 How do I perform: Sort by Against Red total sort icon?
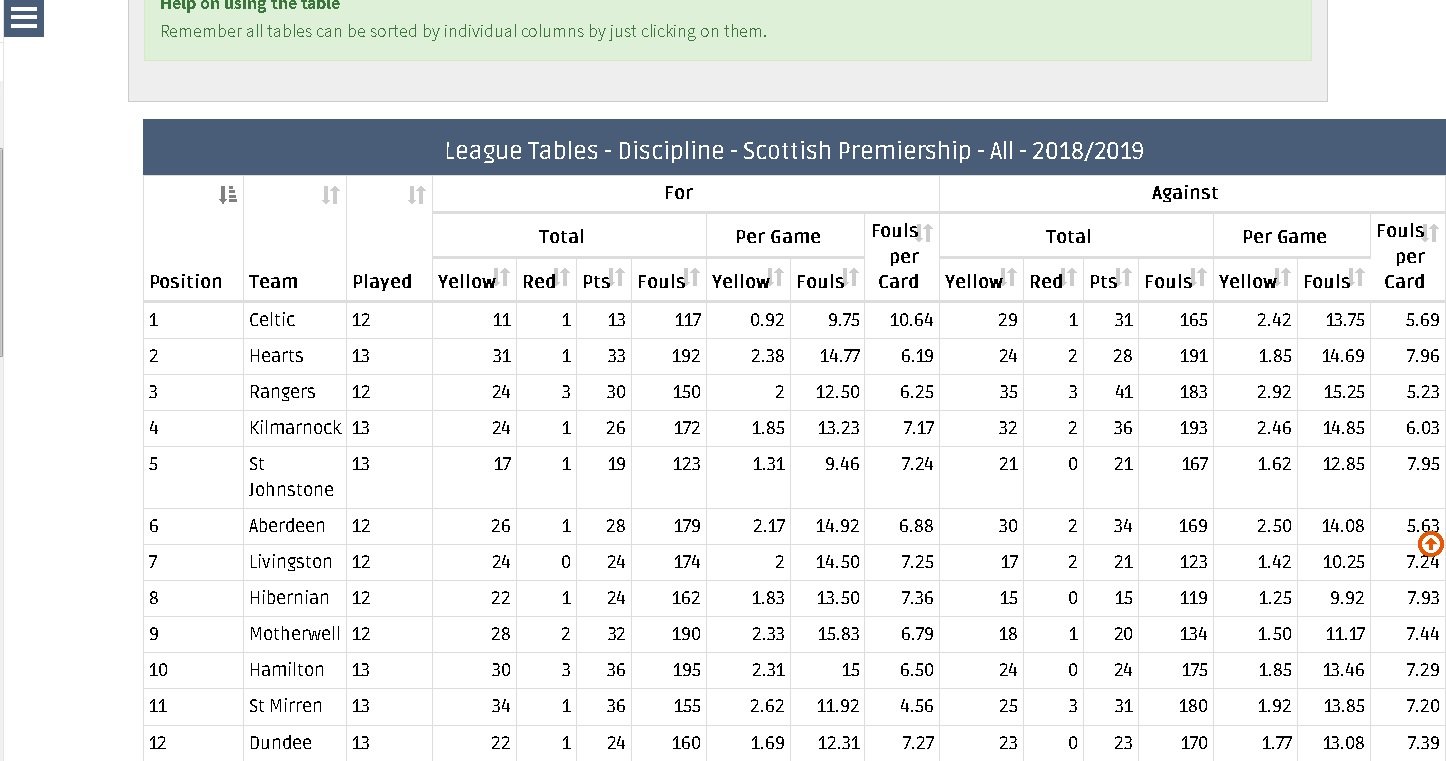click(1070, 275)
